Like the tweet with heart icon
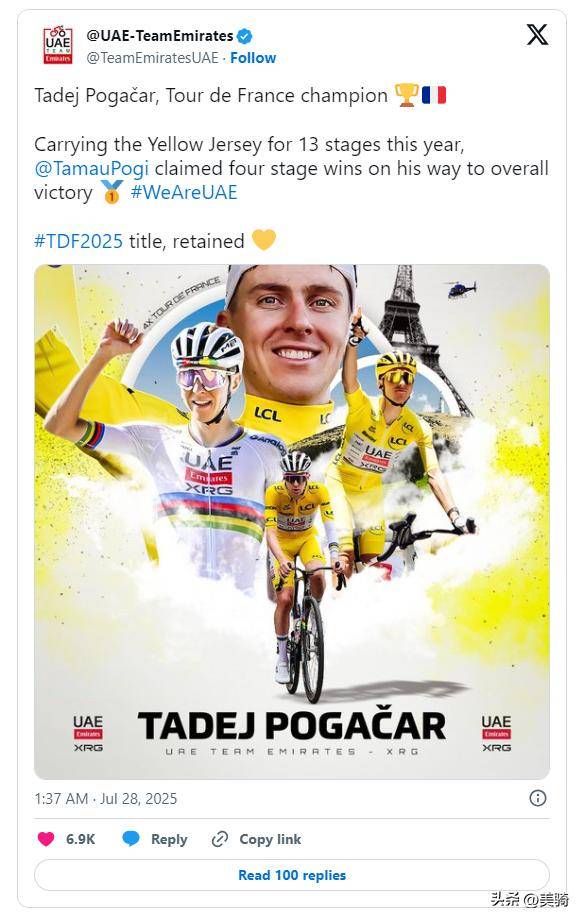582x920 pixels. (46, 839)
